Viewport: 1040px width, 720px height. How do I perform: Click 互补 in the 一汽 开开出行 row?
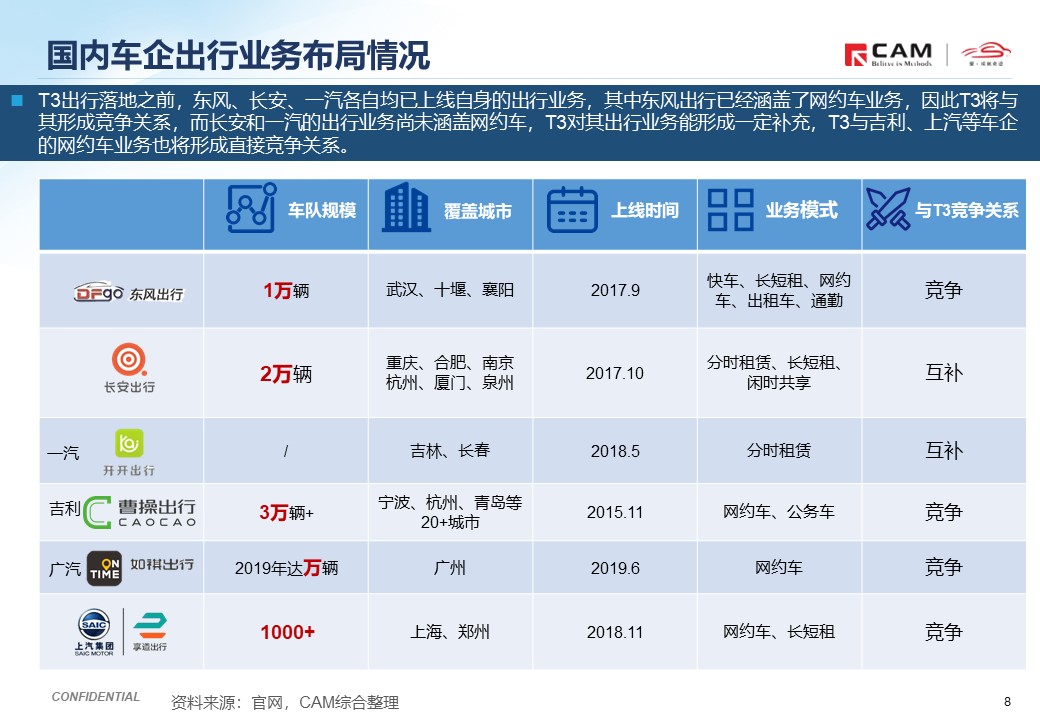pyautogui.click(x=944, y=451)
